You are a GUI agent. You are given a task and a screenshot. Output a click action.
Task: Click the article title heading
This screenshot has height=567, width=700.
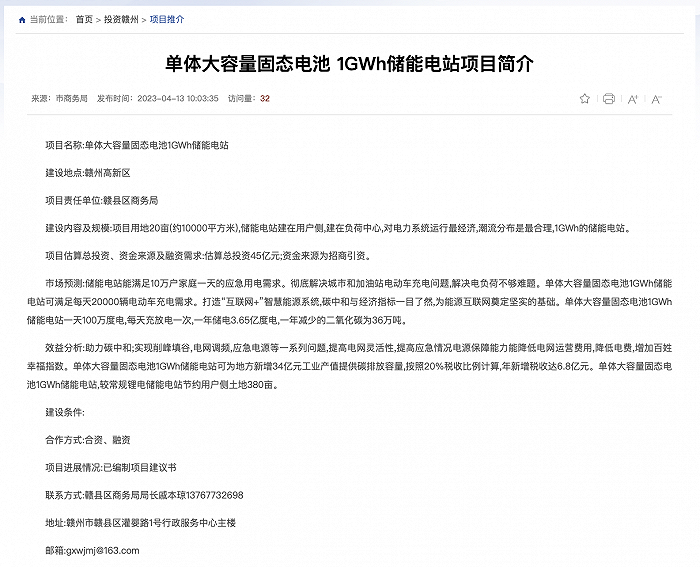(x=349, y=64)
